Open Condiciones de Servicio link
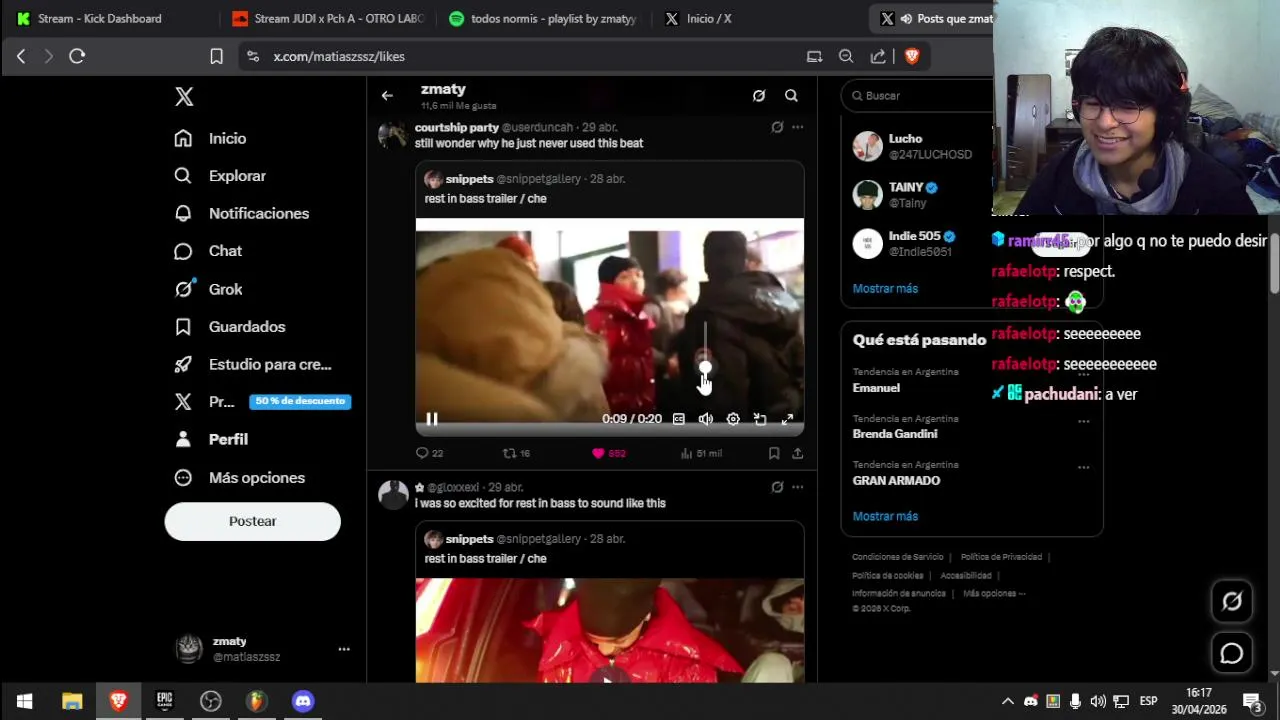Screen dimensions: 1280x720 (x=898, y=557)
